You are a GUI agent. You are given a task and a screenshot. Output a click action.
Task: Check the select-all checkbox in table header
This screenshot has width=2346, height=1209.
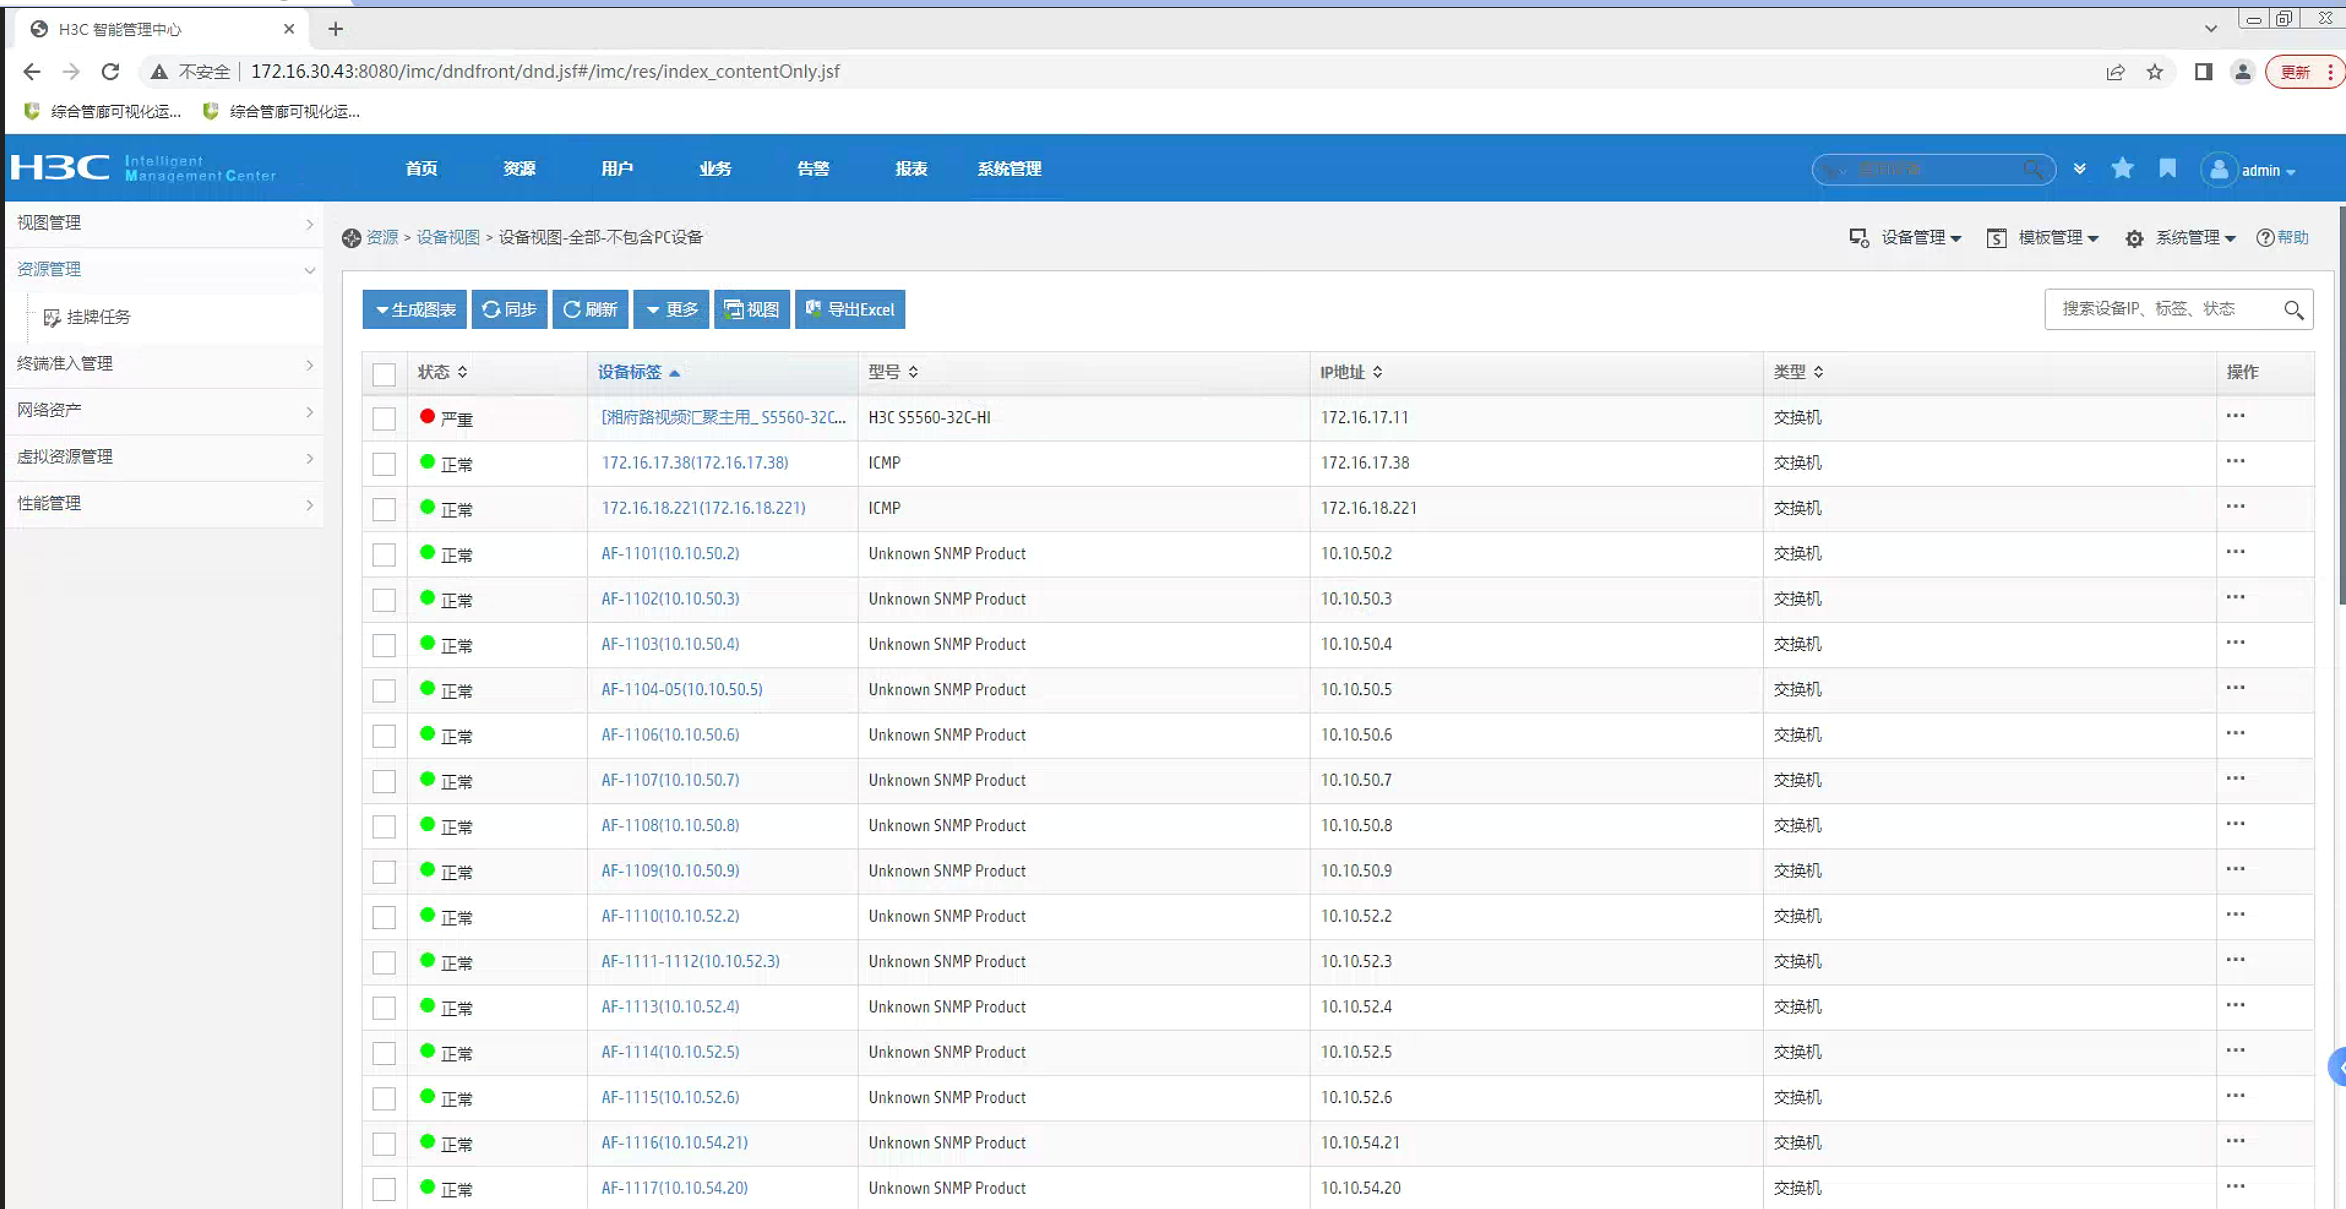pyautogui.click(x=384, y=374)
